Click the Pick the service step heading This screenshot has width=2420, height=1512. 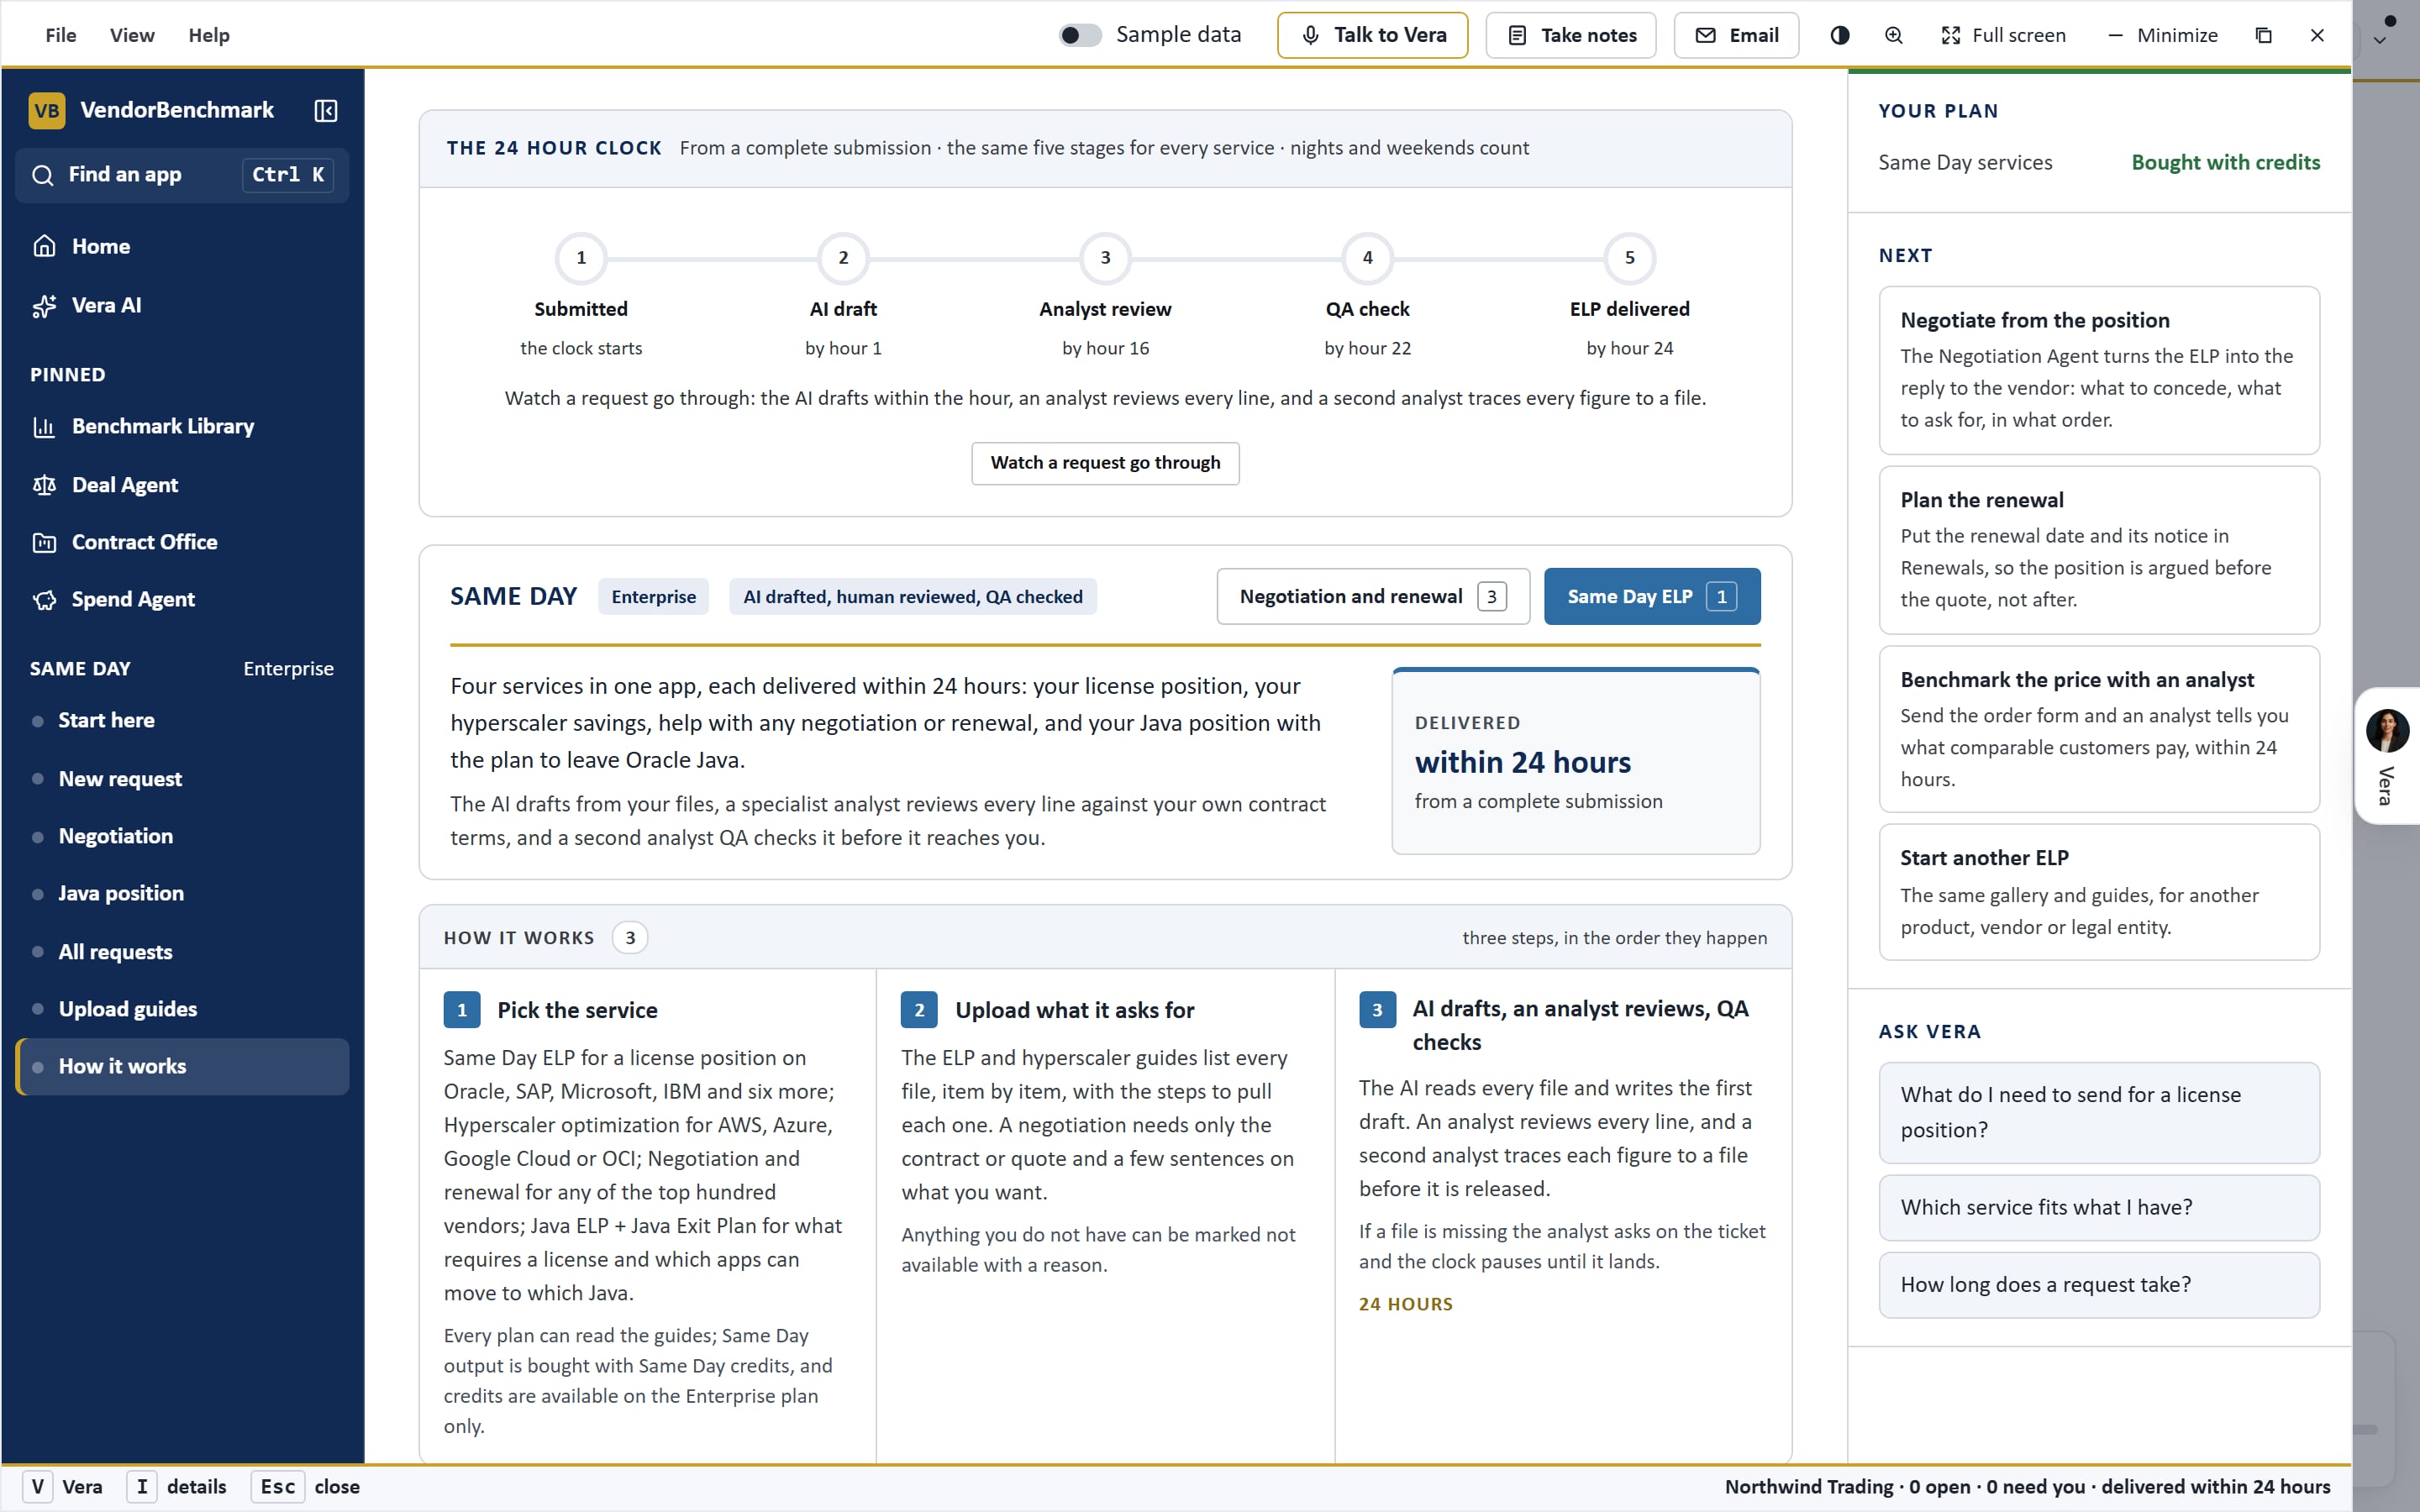pos(577,1010)
